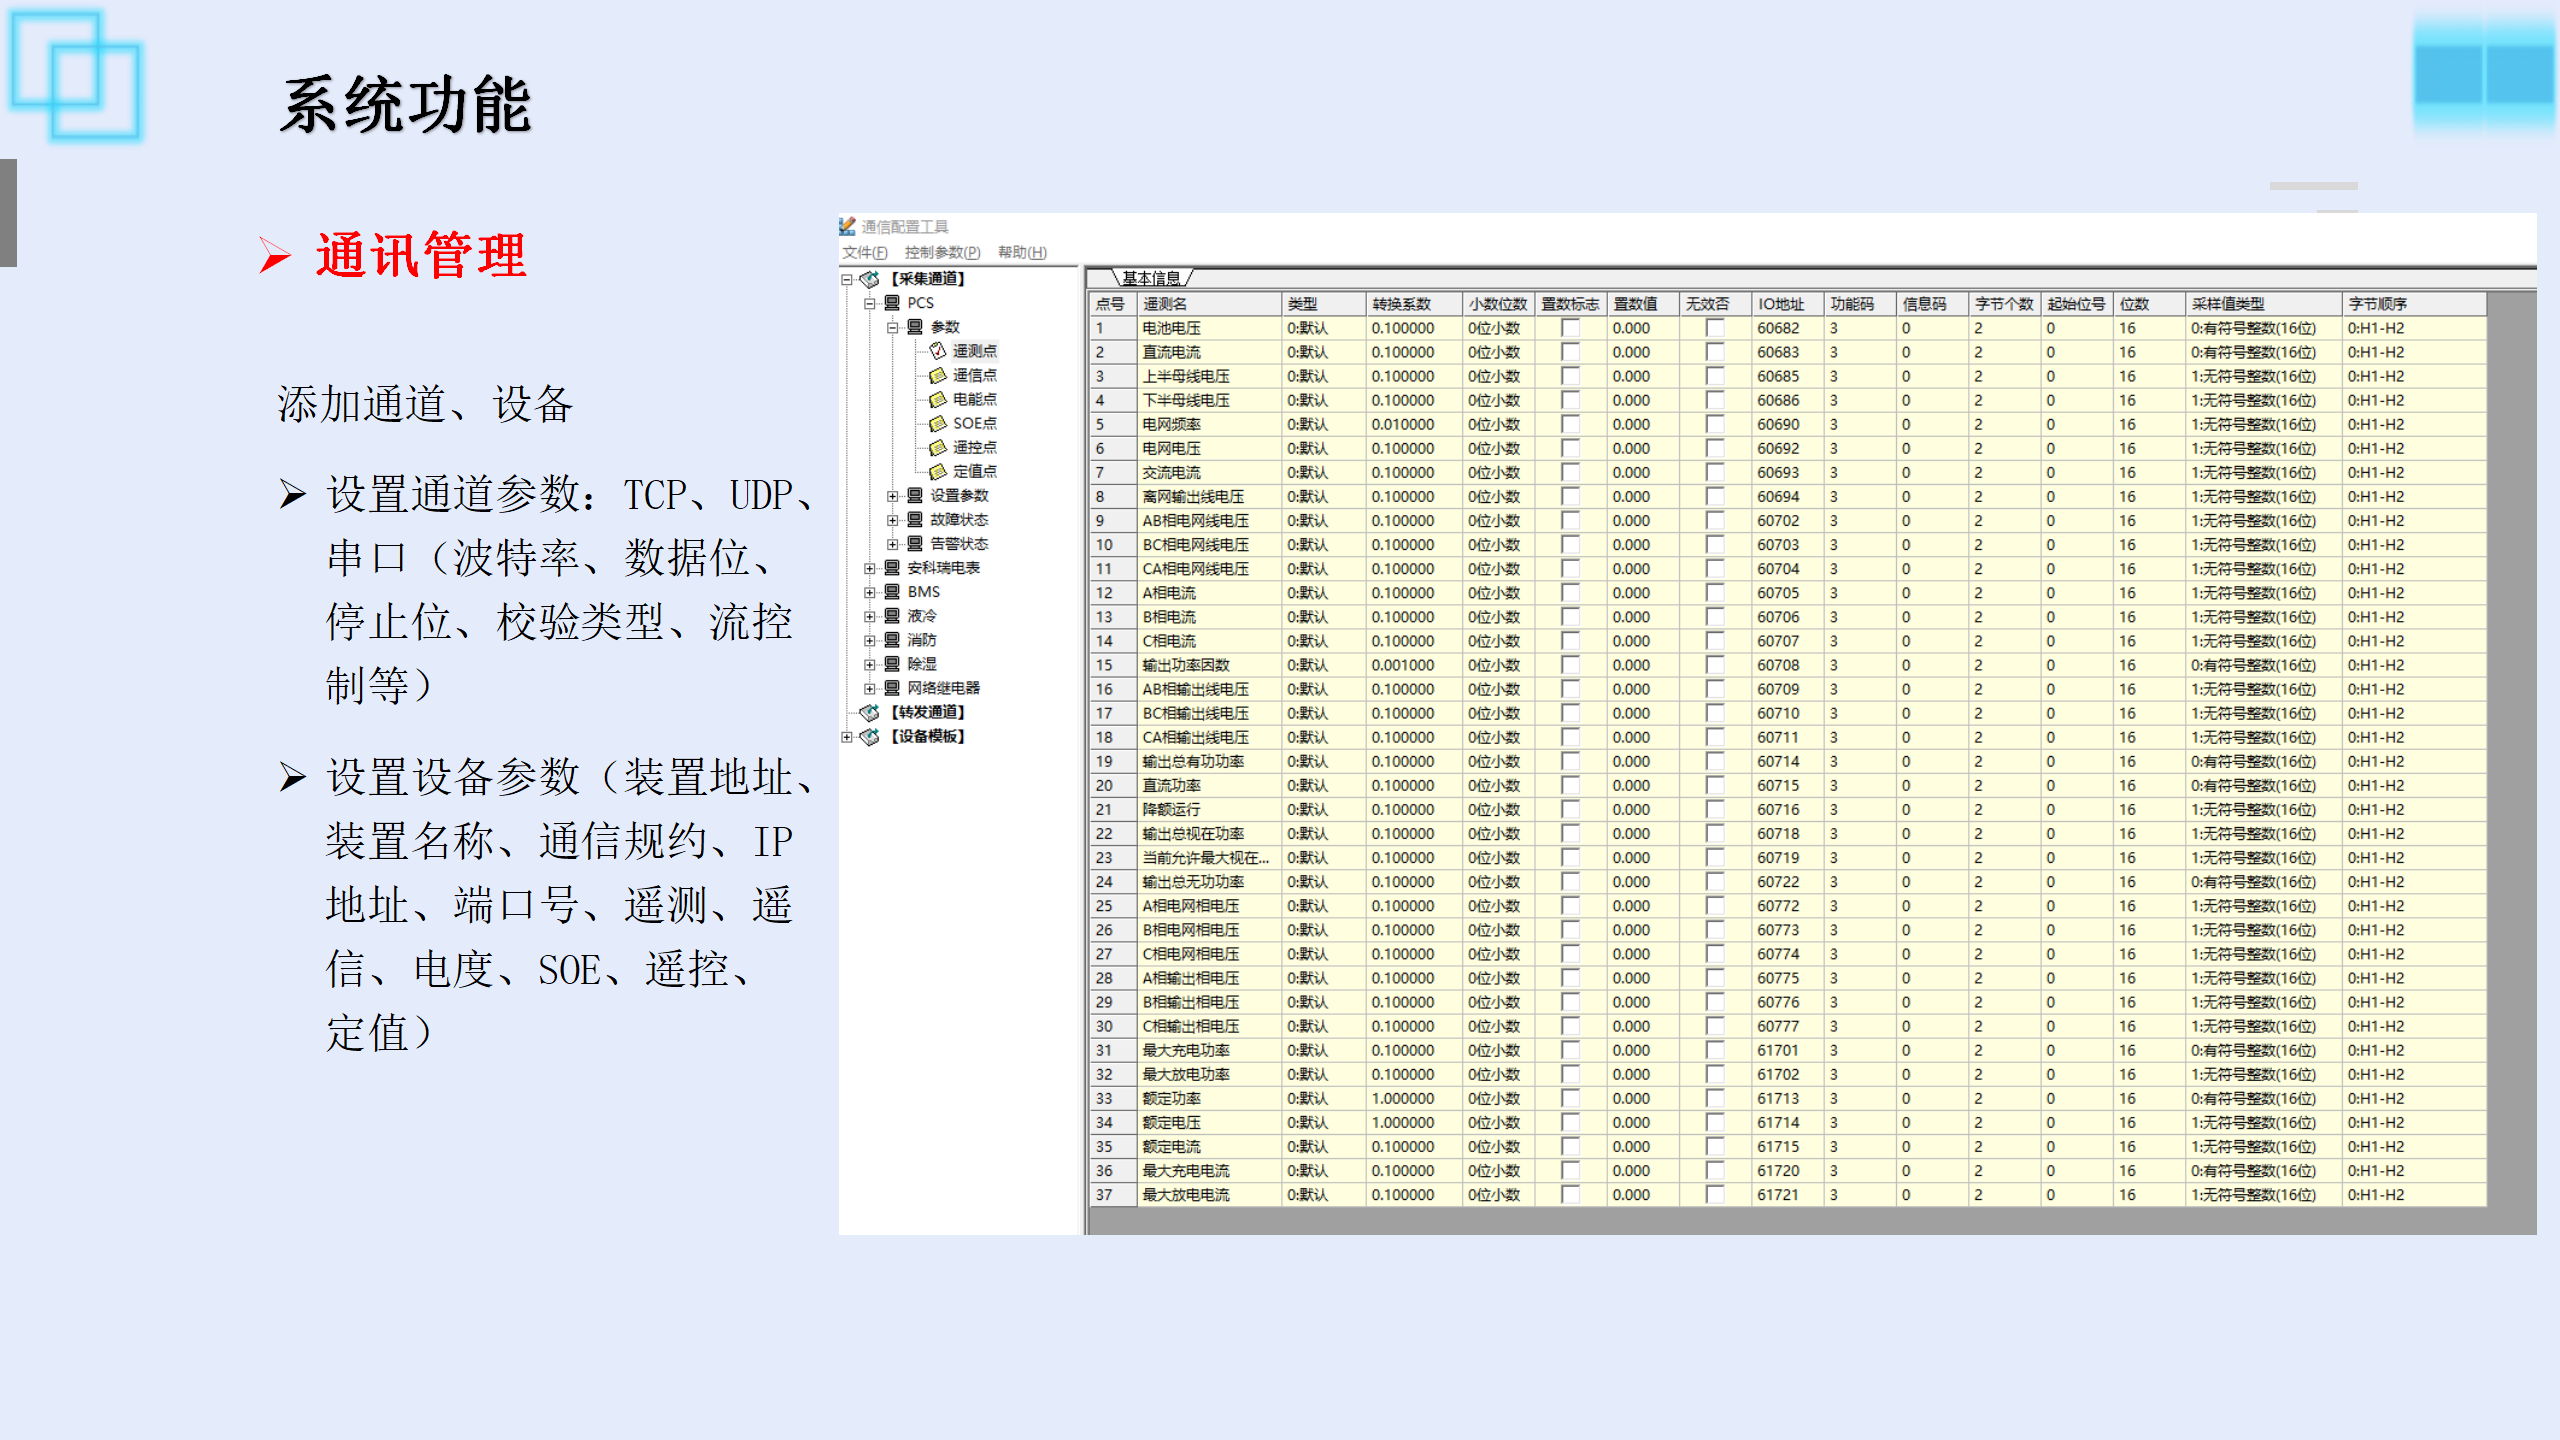The image size is (2560, 1440).
Task: Click the IO地址 column header
Action: (x=1787, y=304)
